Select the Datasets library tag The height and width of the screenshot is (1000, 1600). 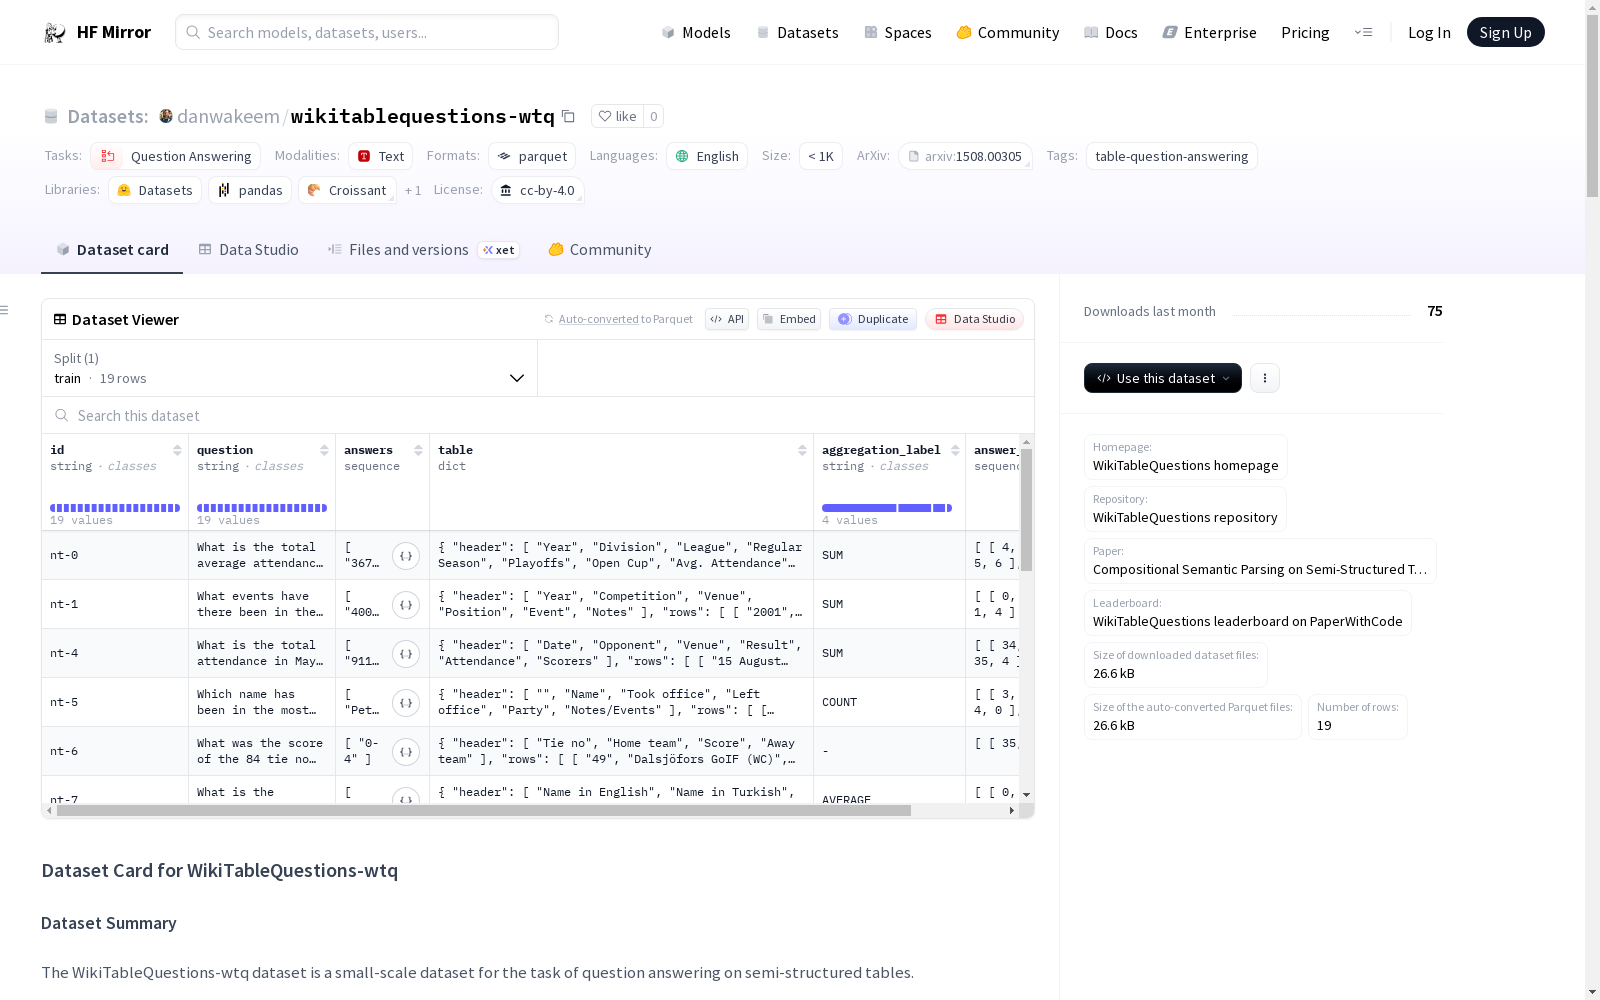[155, 190]
